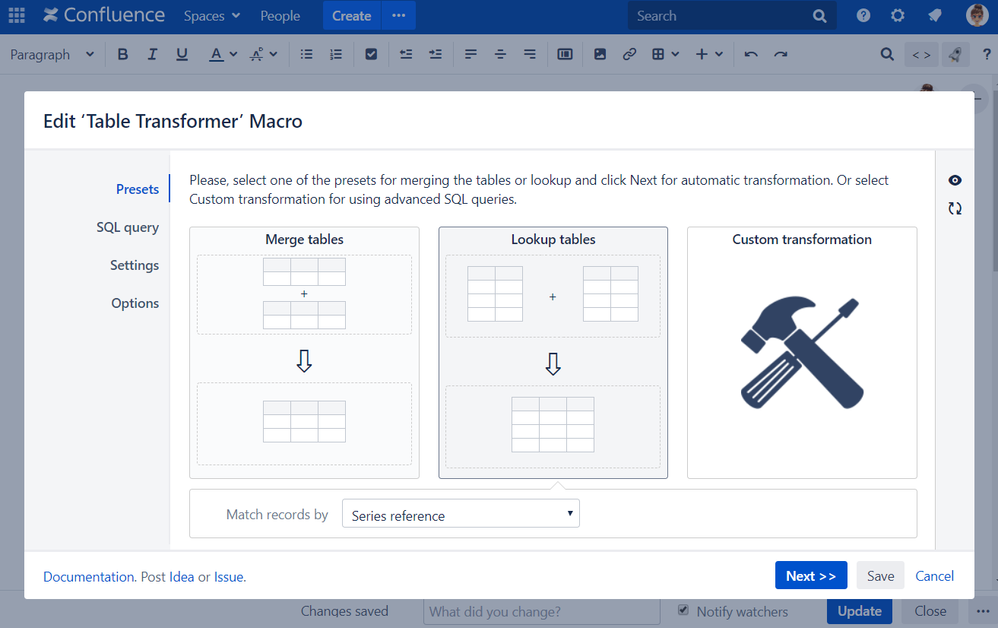Select the Lookup tables preset
The height and width of the screenshot is (628, 998).
[x=553, y=352]
